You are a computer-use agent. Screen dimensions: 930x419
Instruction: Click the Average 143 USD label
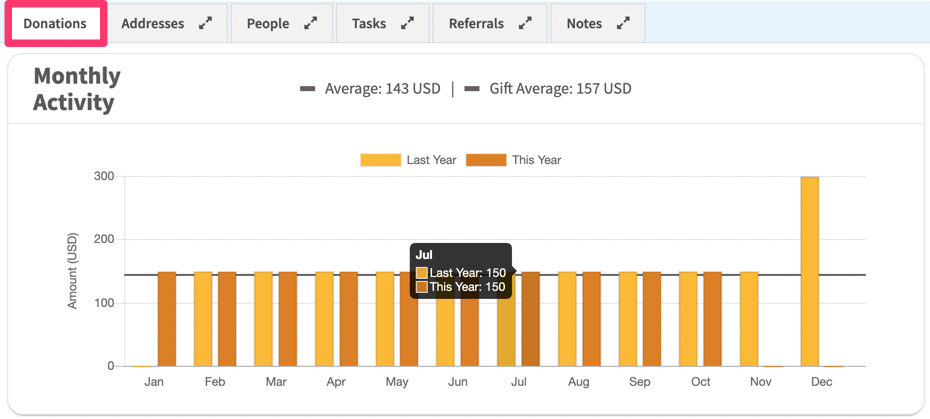click(x=383, y=89)
